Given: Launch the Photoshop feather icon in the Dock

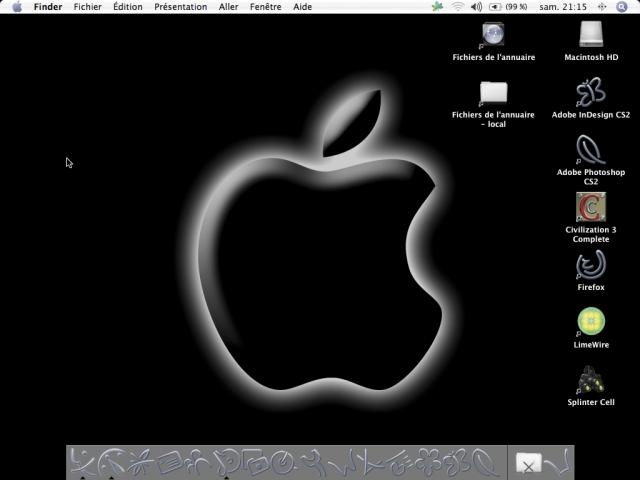Looking at the screenshot, I should point(486,463).
